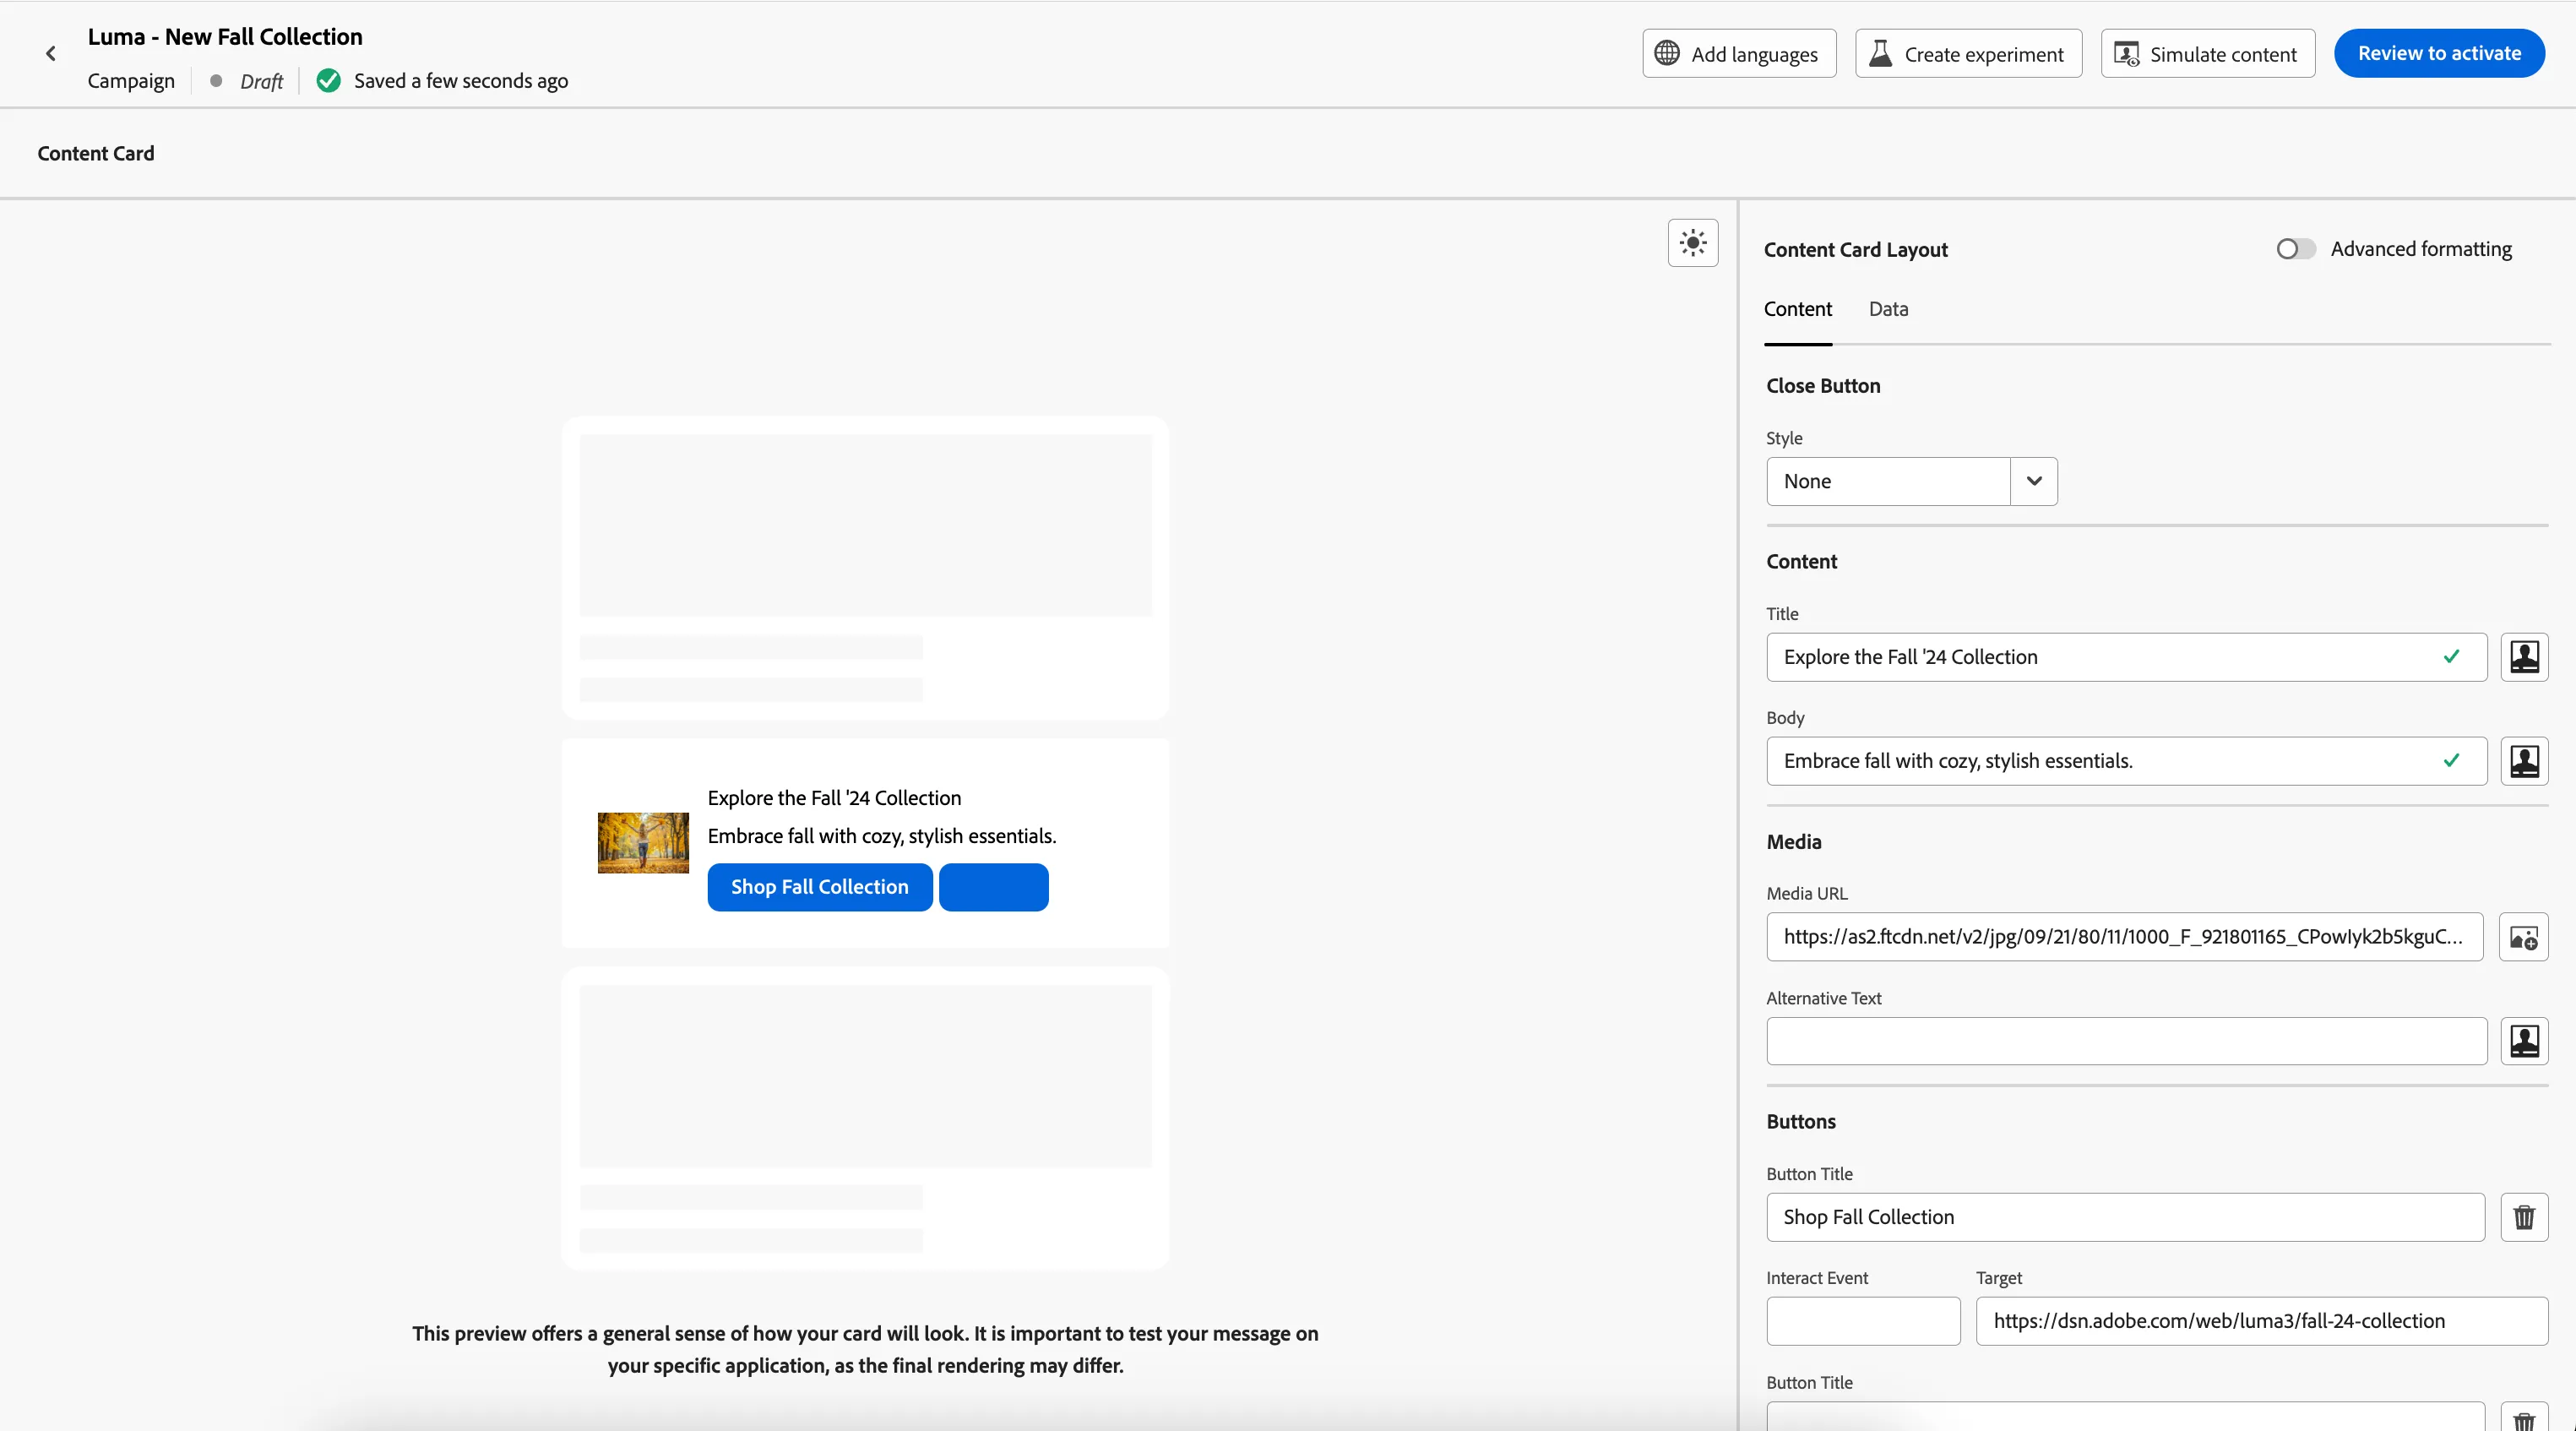Focus the empty Alternative Text field
The width and height of the screenshot is (2576, 1431).
point(2126,1041)
